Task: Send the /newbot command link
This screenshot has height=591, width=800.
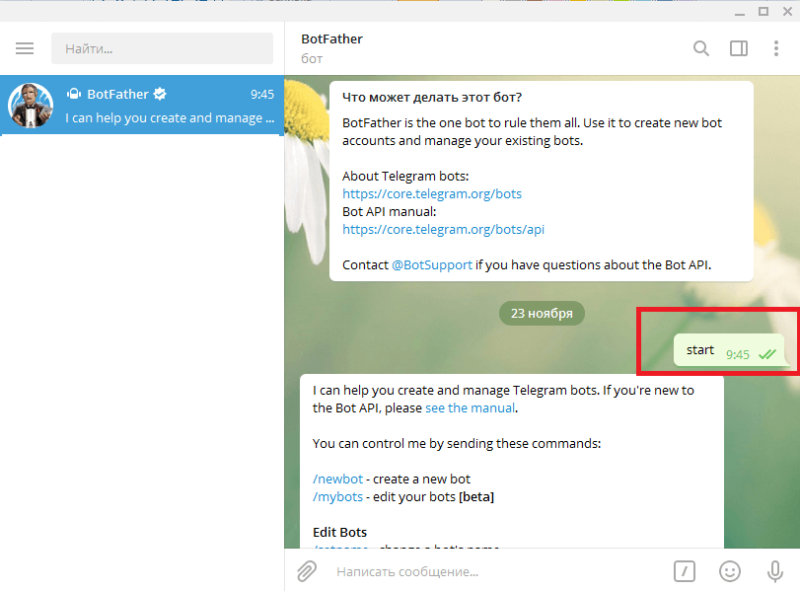Action: pos(338,479)
